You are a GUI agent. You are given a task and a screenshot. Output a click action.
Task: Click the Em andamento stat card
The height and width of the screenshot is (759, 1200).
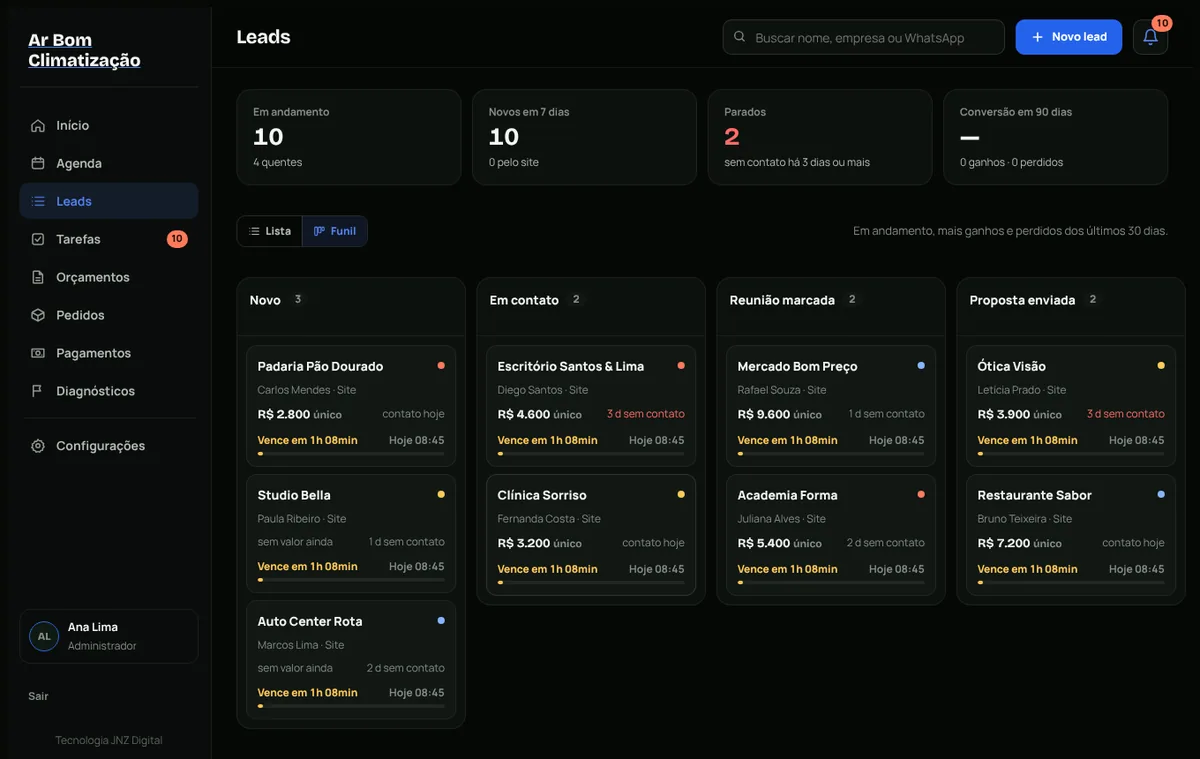pyautogui.click(x=349, y=137)
